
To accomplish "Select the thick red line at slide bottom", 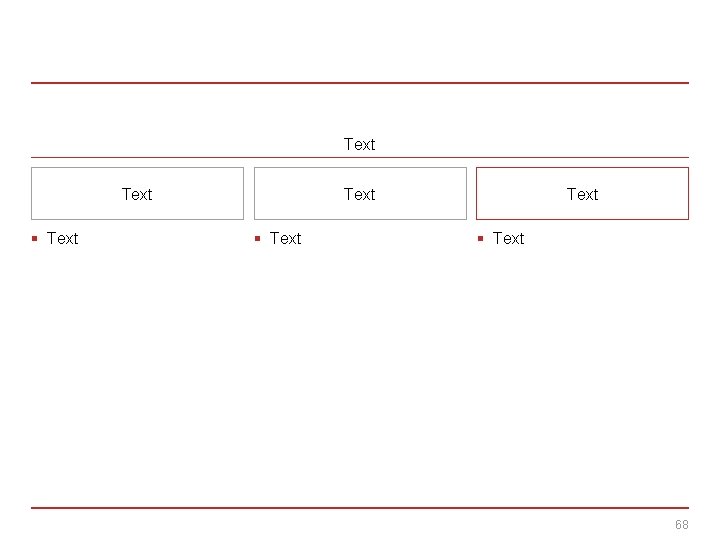I will [360, 508].
